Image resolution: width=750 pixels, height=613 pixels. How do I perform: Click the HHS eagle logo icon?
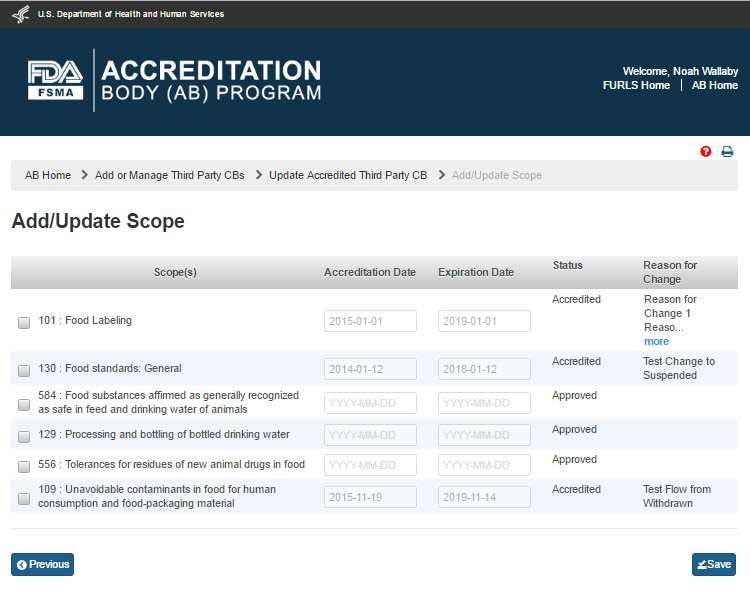tap(20, 14)
